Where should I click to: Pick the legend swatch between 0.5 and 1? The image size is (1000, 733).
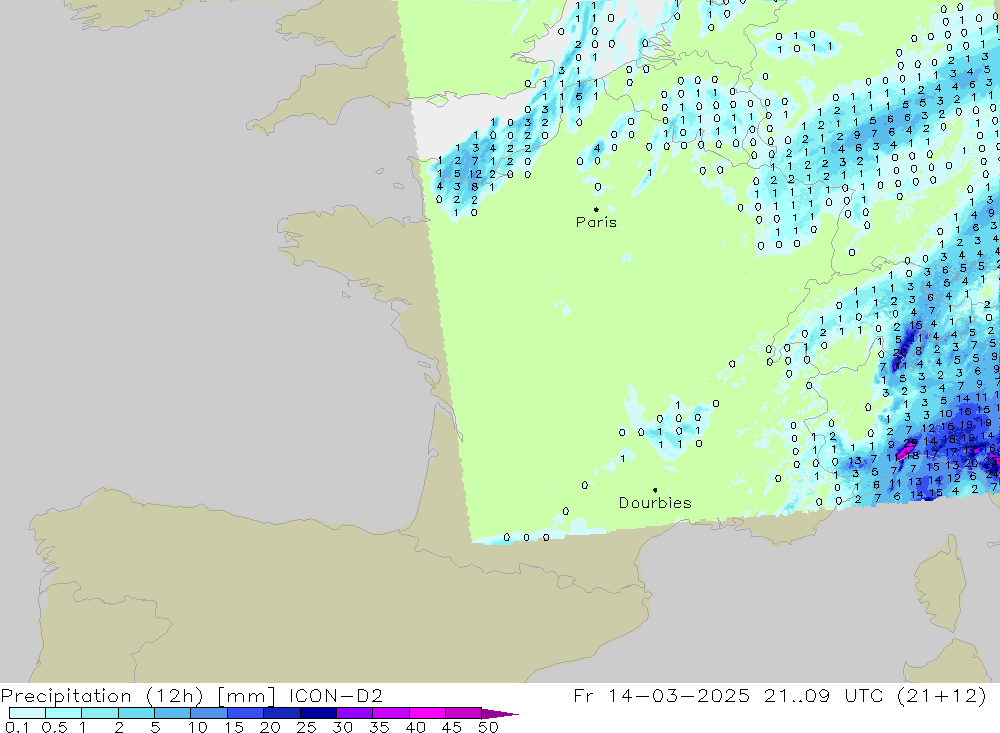[x=63, y=713]
